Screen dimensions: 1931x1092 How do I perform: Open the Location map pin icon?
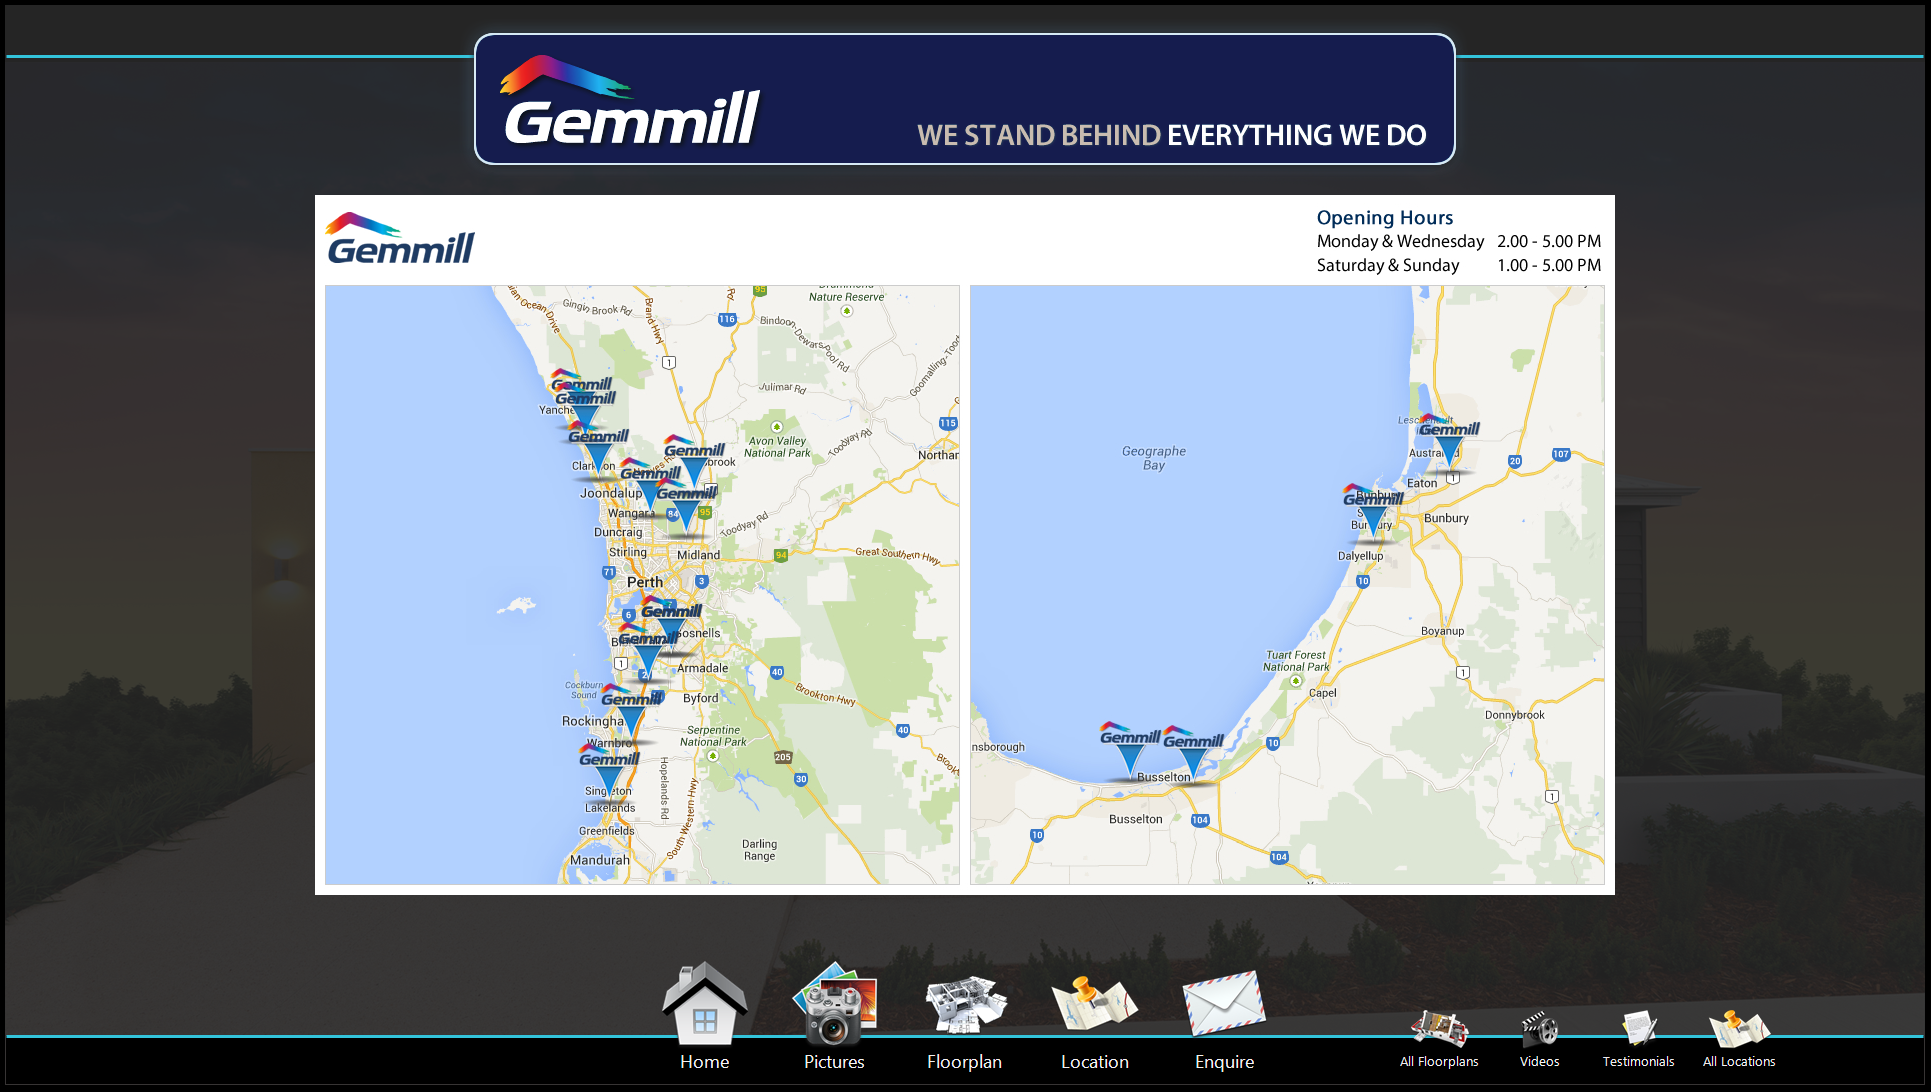pos(1094,1004)
